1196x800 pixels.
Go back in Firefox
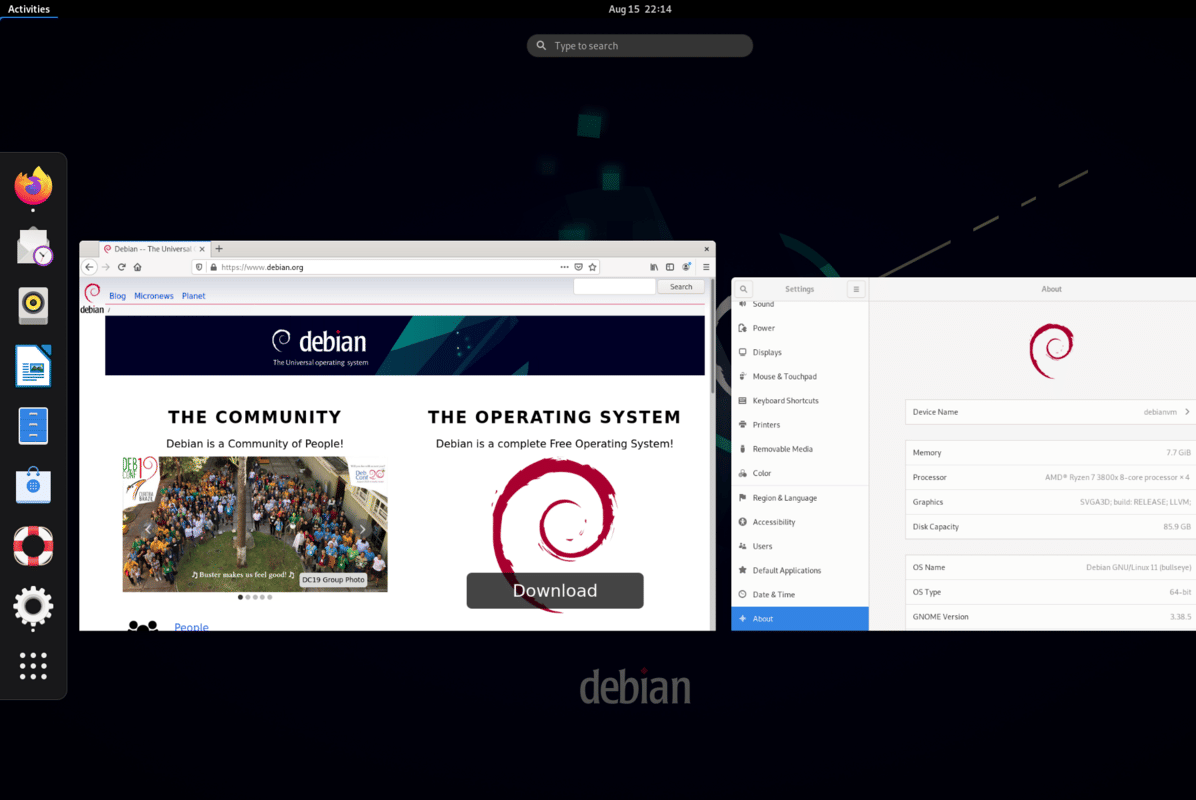(x=89, y=267)
